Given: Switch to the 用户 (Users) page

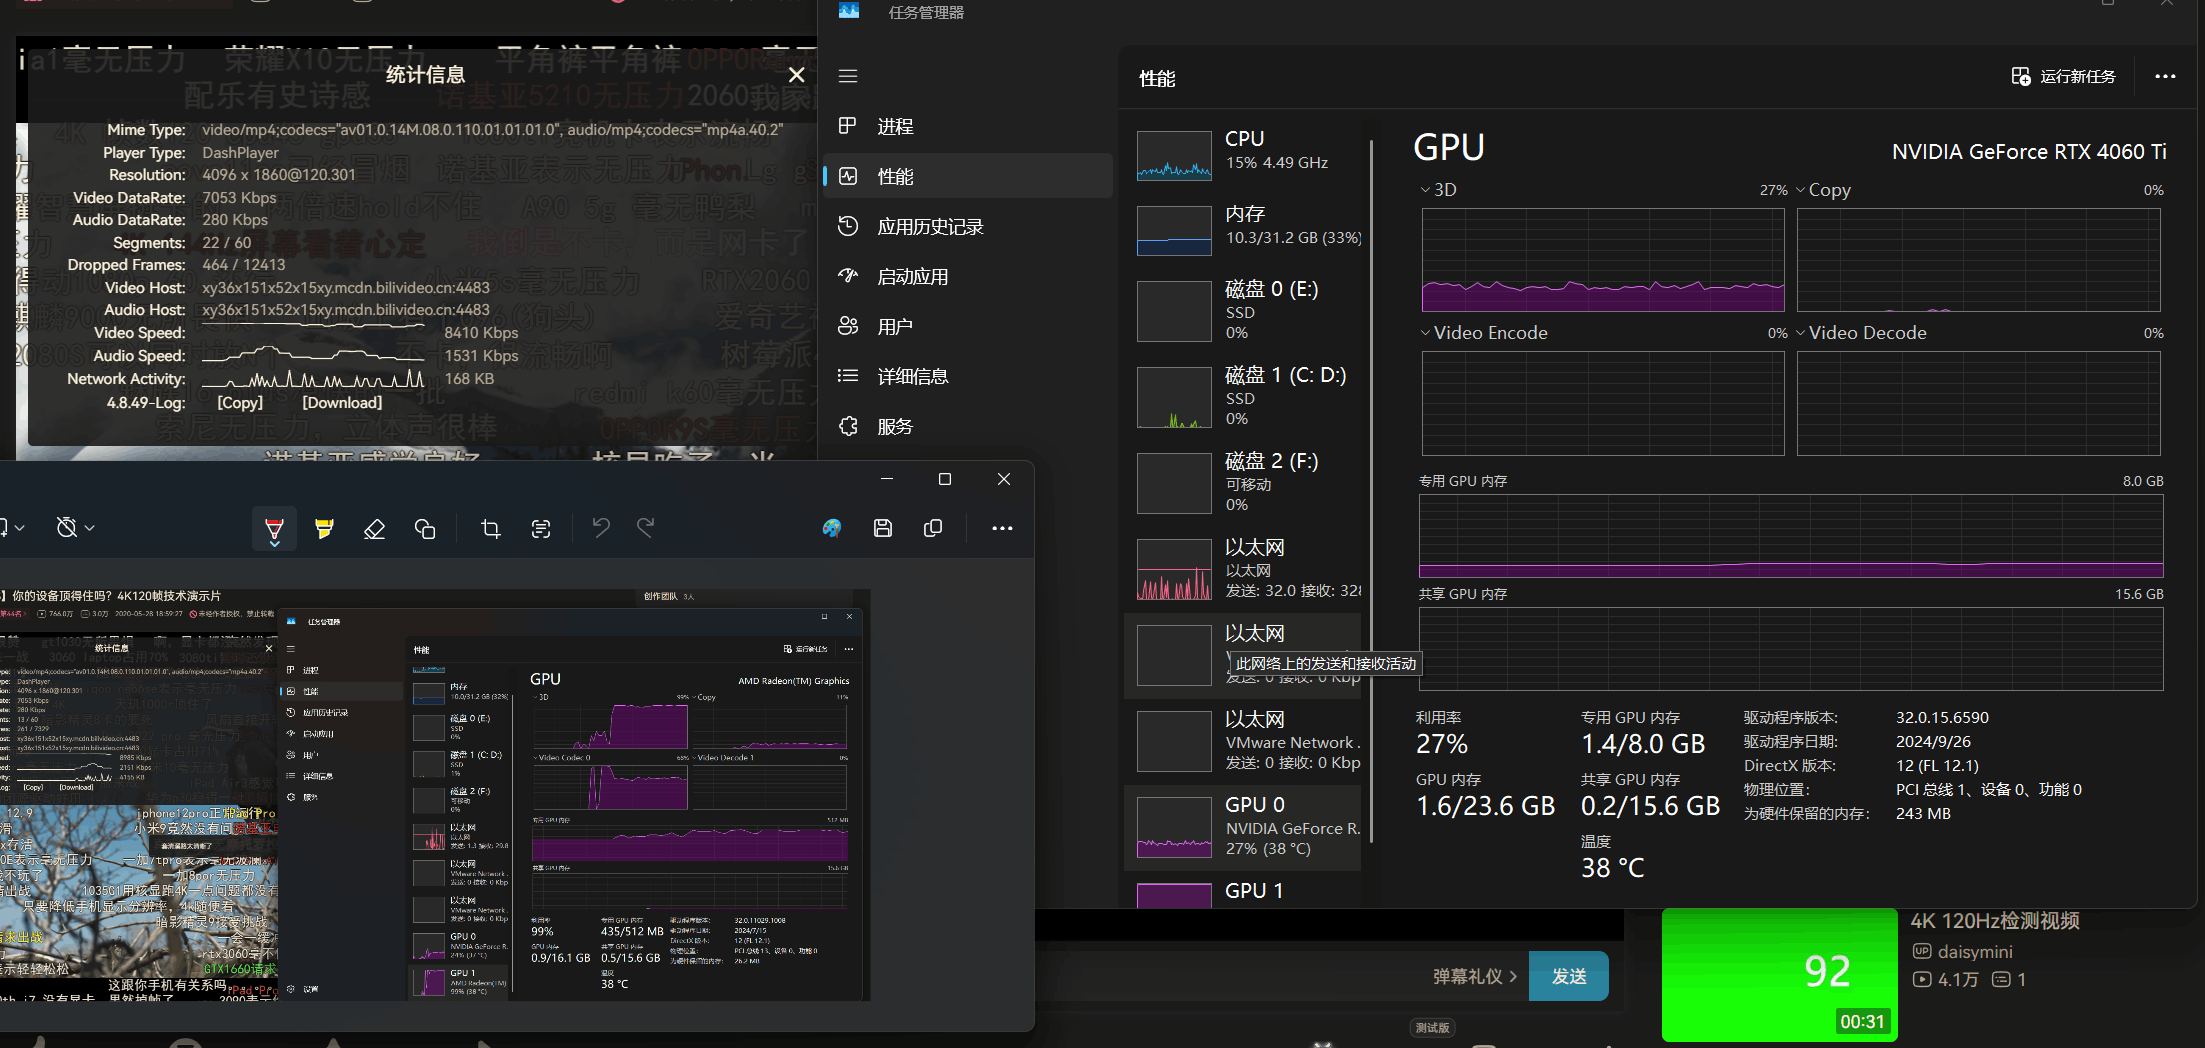Looking at the screenshot, I should point(968,326).
